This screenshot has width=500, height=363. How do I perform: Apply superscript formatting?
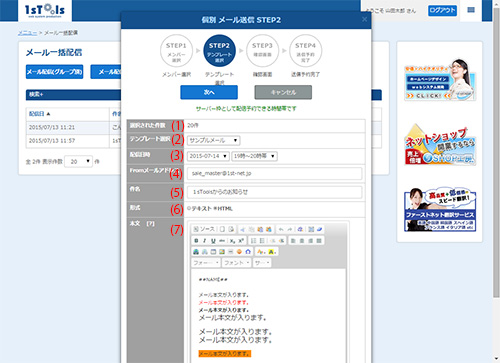tap(241, 241)
